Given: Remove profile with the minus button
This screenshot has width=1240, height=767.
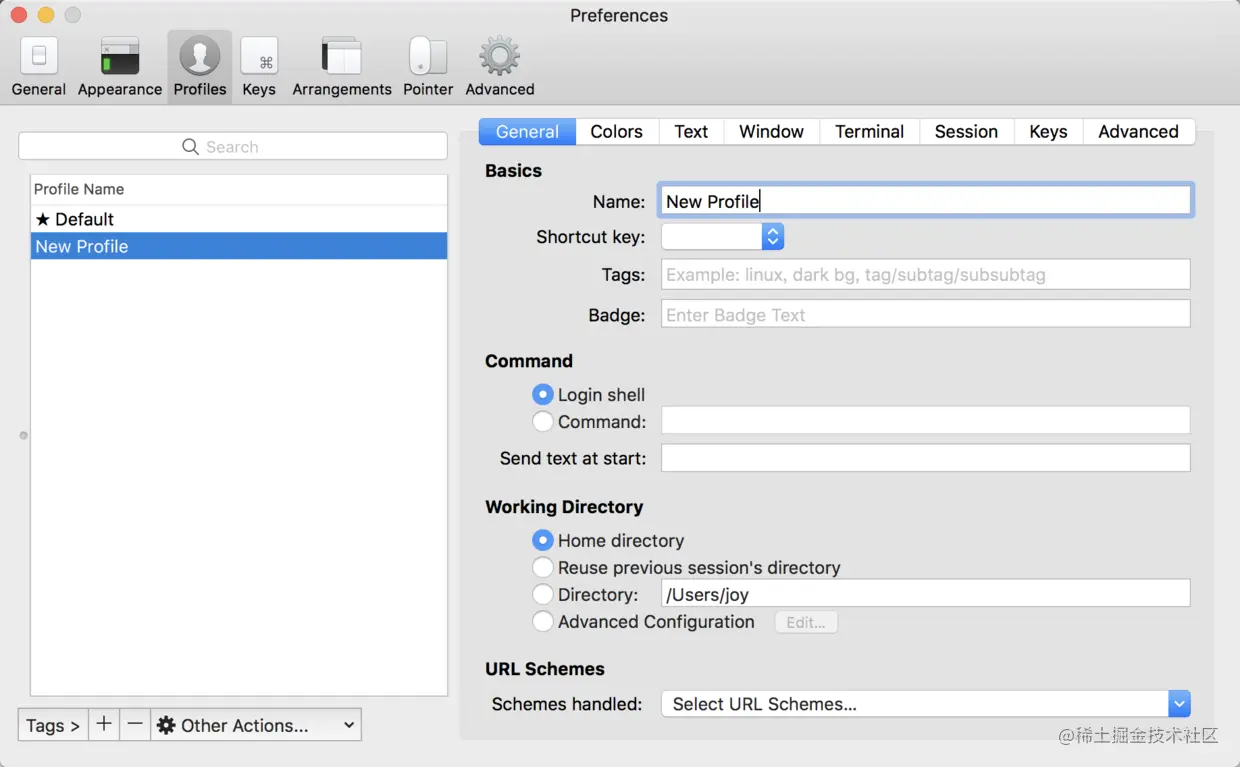Looking at the screenshot, I should pyautogui.click(x=135, y=725).
